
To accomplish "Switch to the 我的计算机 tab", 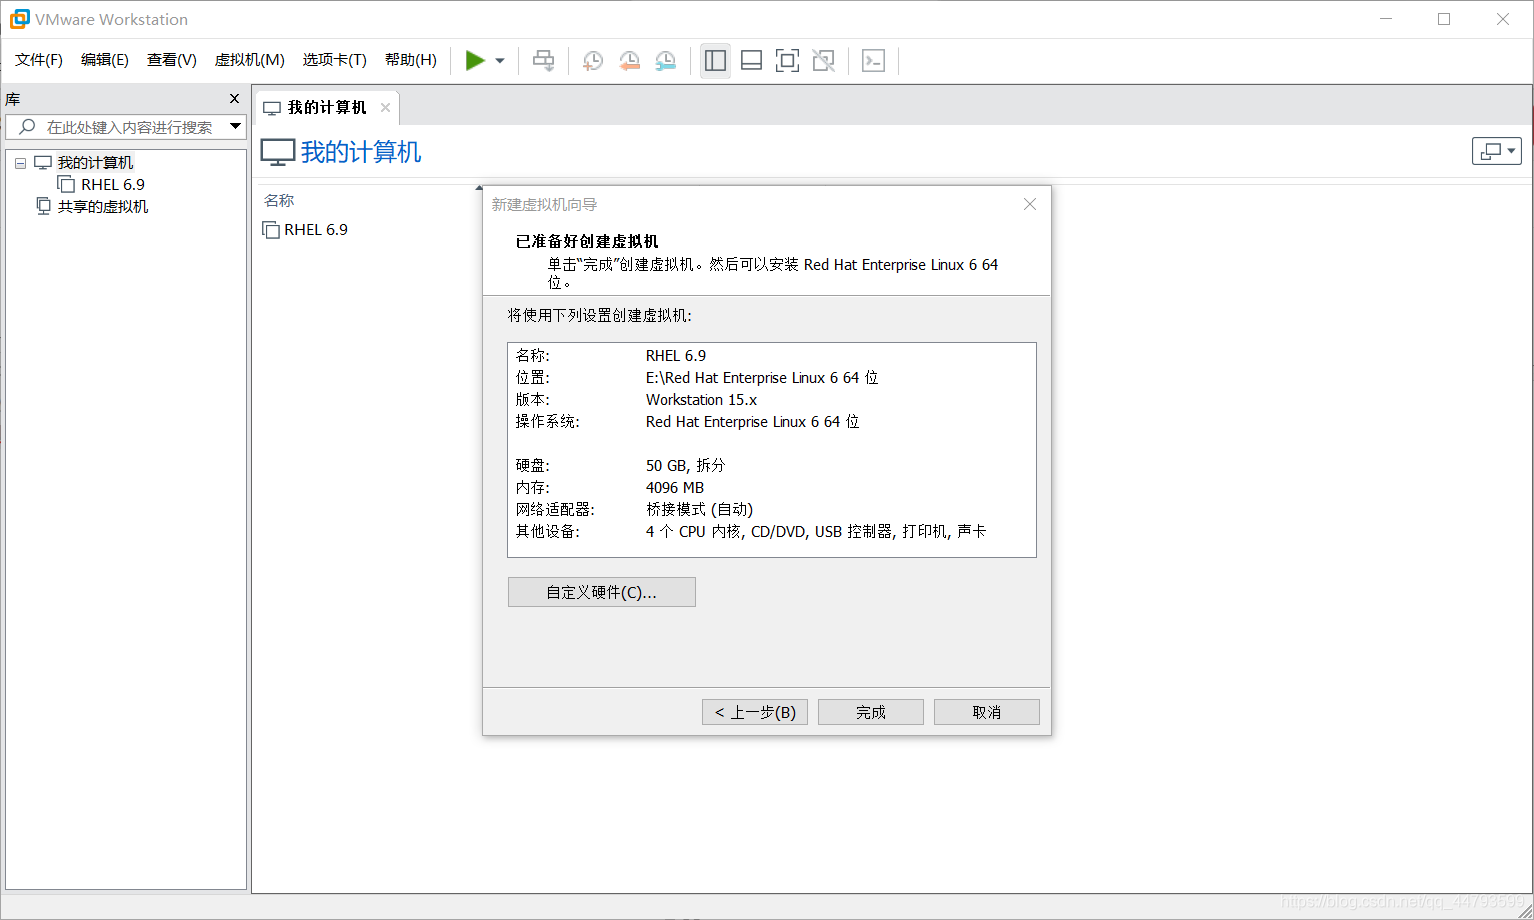I will [325, 107].
